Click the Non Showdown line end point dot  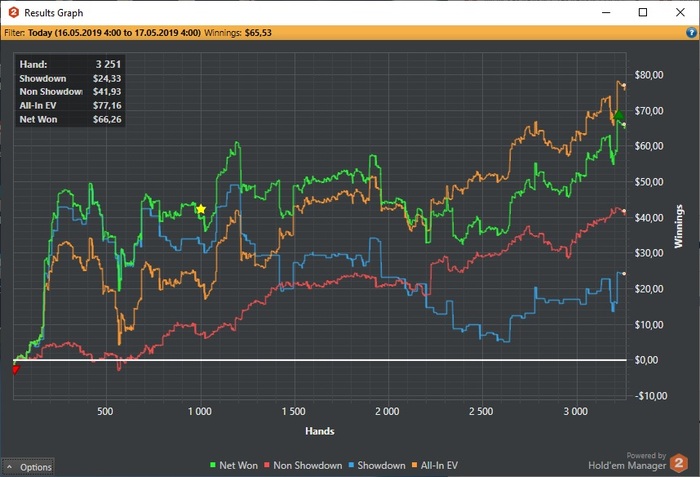pos(624,211)
